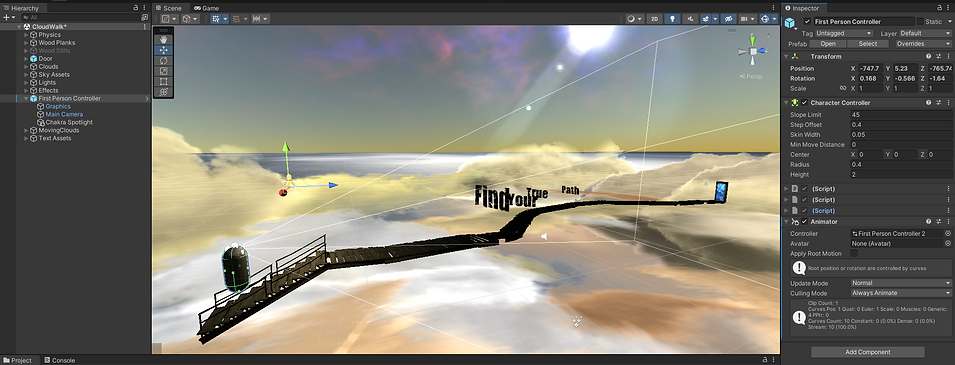
Task: Toggle the object active checkbox
Action: (x=808, y=21)
